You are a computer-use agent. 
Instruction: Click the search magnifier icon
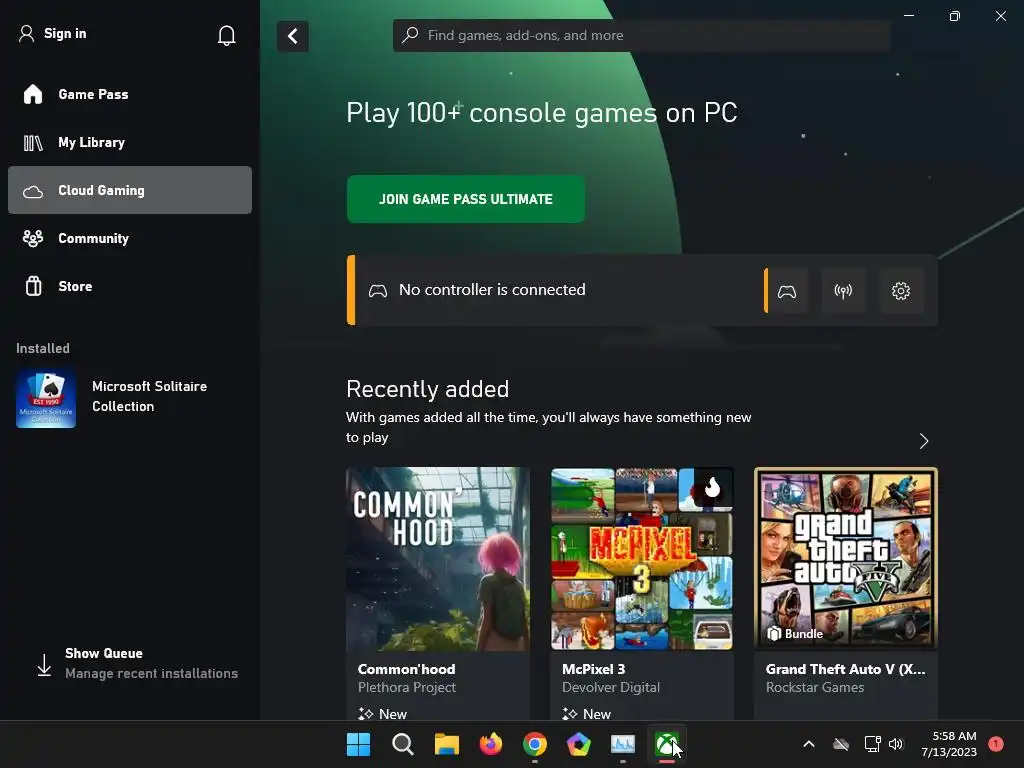click(x=410, y=35)
